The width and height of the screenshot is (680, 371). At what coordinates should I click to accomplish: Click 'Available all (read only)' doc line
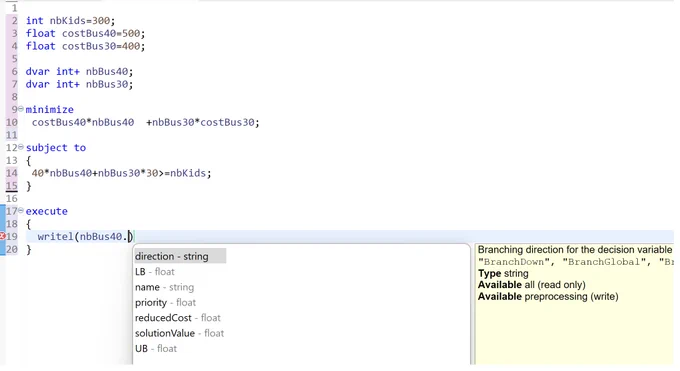pyautogui.click(x=532, y=285)
